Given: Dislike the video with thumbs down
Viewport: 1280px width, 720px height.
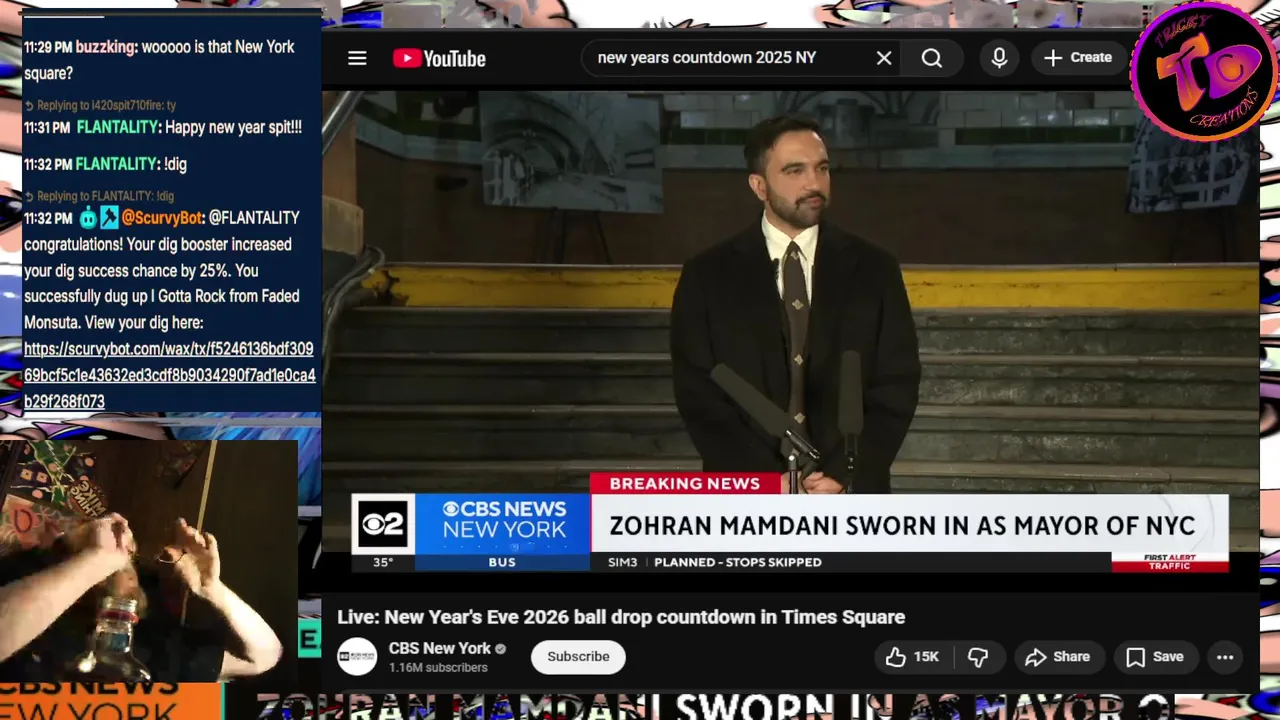Looking at the screenshot, I should tap(978, 657).
